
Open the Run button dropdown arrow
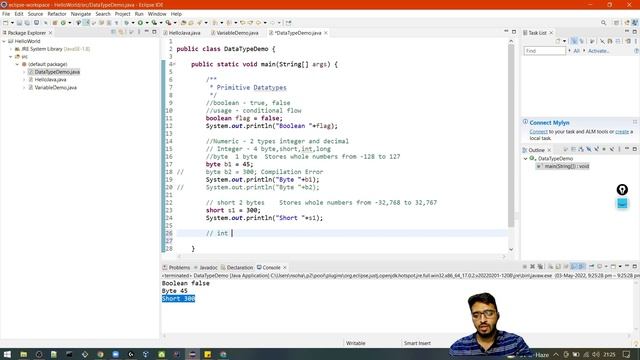[147, 23]
